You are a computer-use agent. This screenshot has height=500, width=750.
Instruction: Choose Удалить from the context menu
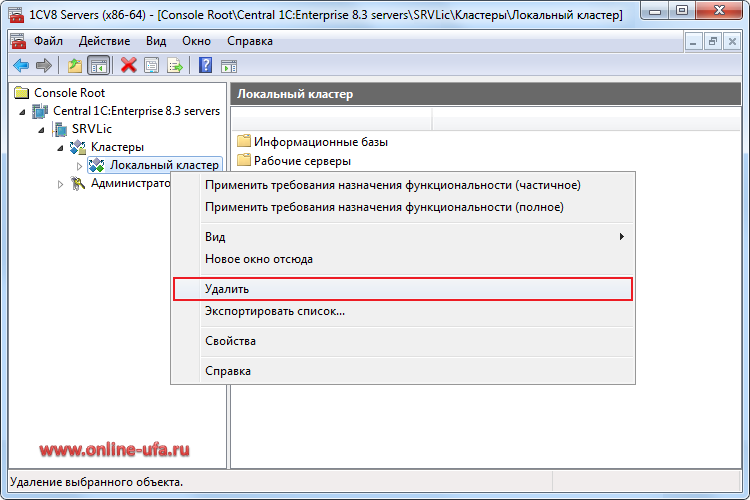click(403, 289)
